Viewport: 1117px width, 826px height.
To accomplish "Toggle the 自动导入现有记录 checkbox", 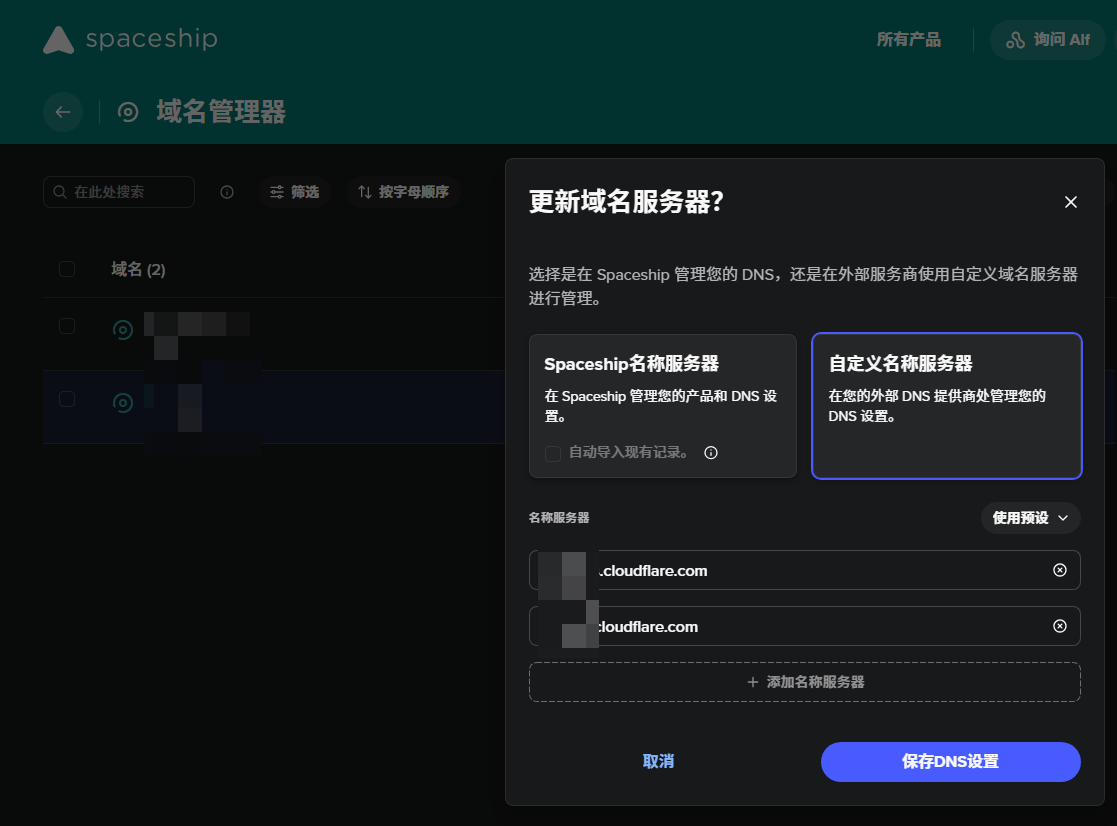I will coord(553,453).
